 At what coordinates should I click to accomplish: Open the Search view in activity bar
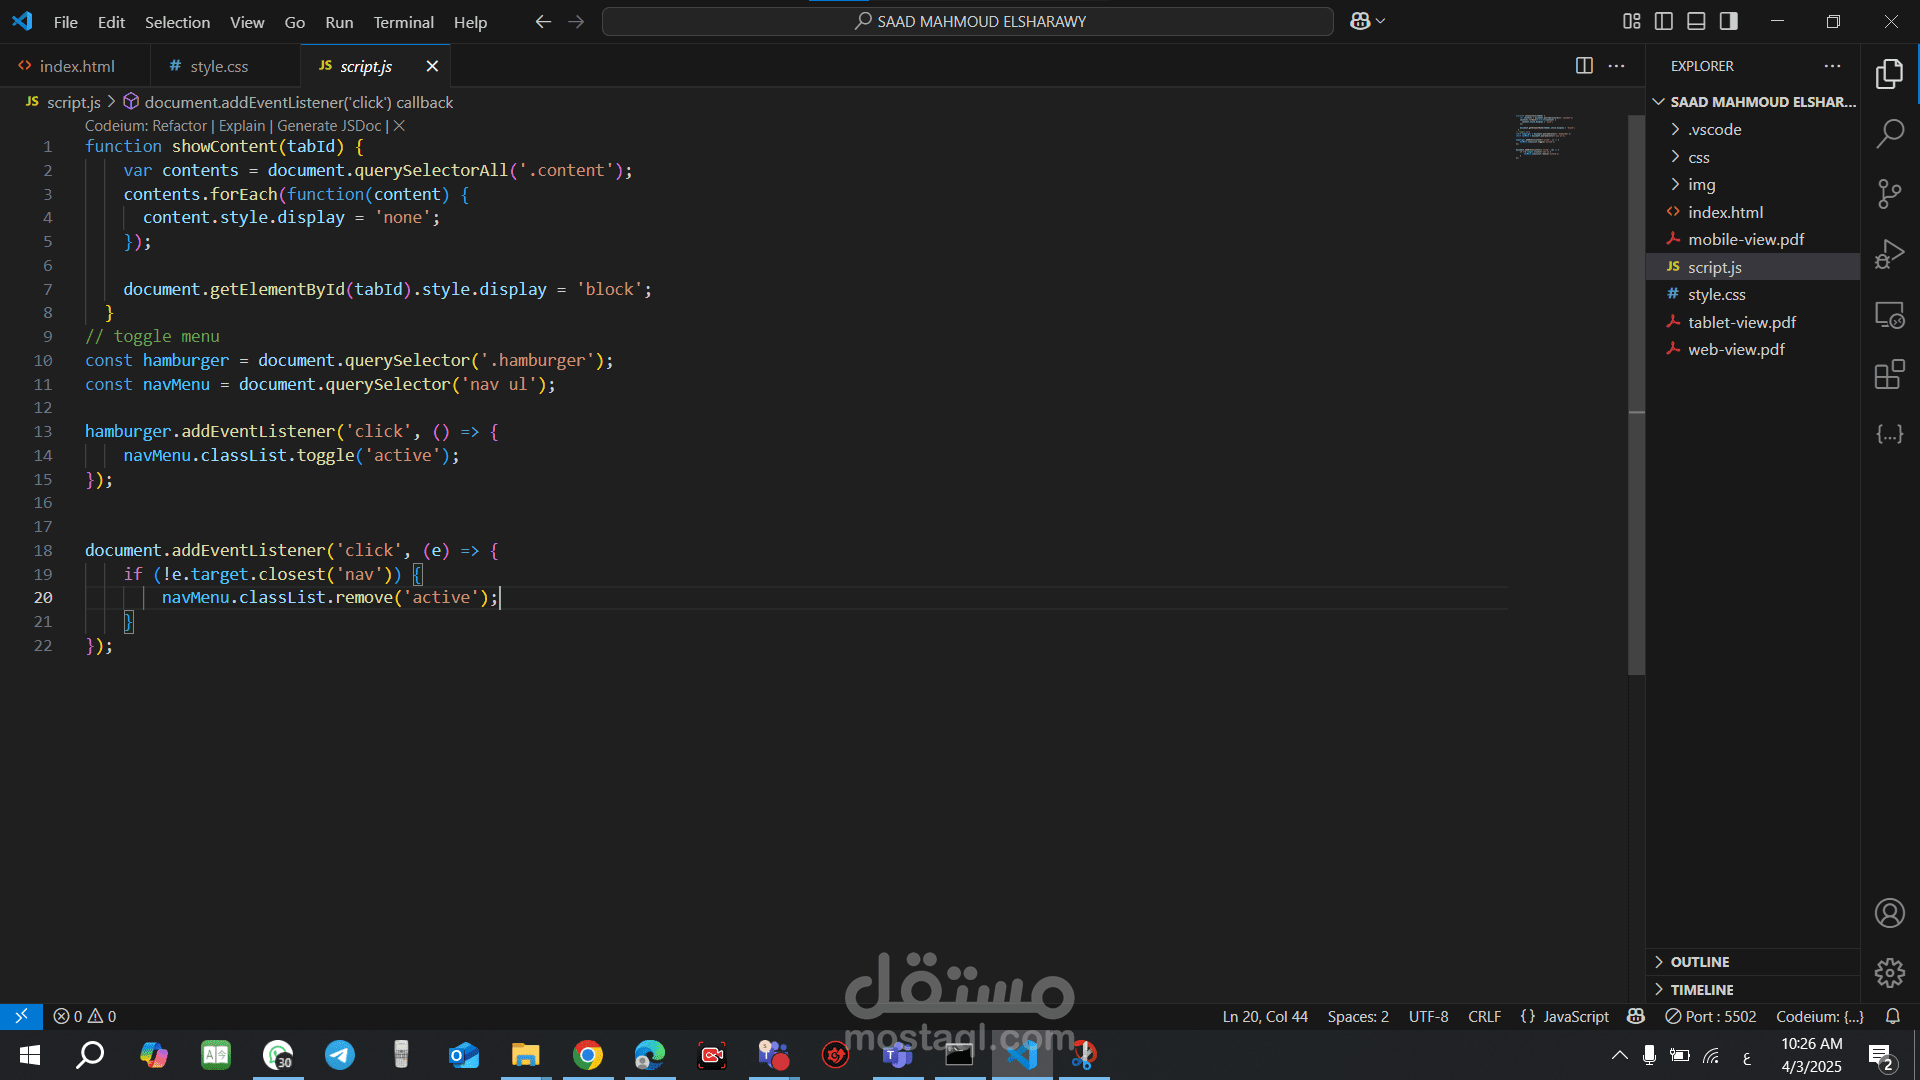click(x=1889, y=133)
